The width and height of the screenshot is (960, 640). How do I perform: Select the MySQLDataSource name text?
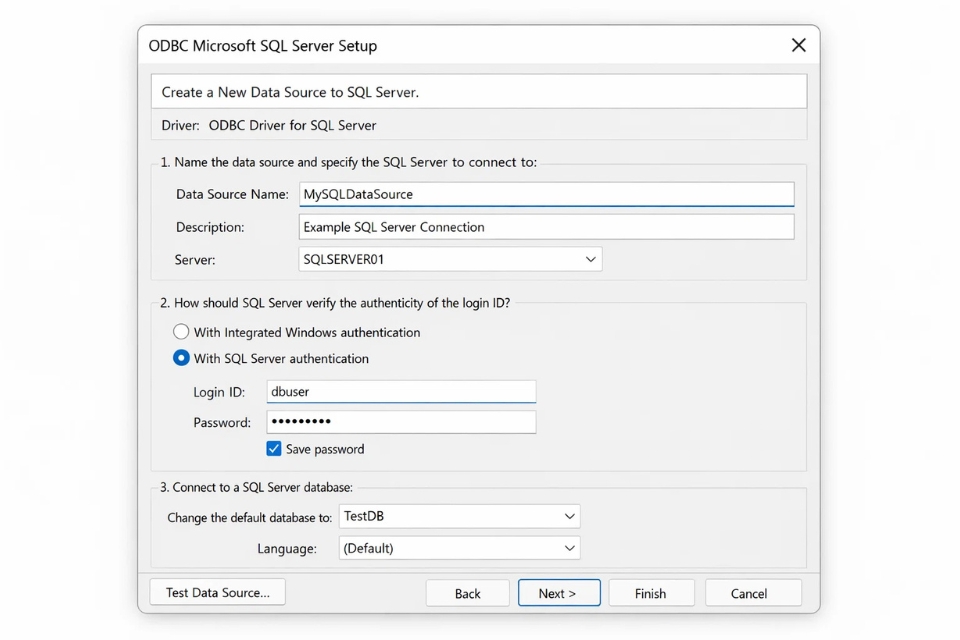point(355,194)
